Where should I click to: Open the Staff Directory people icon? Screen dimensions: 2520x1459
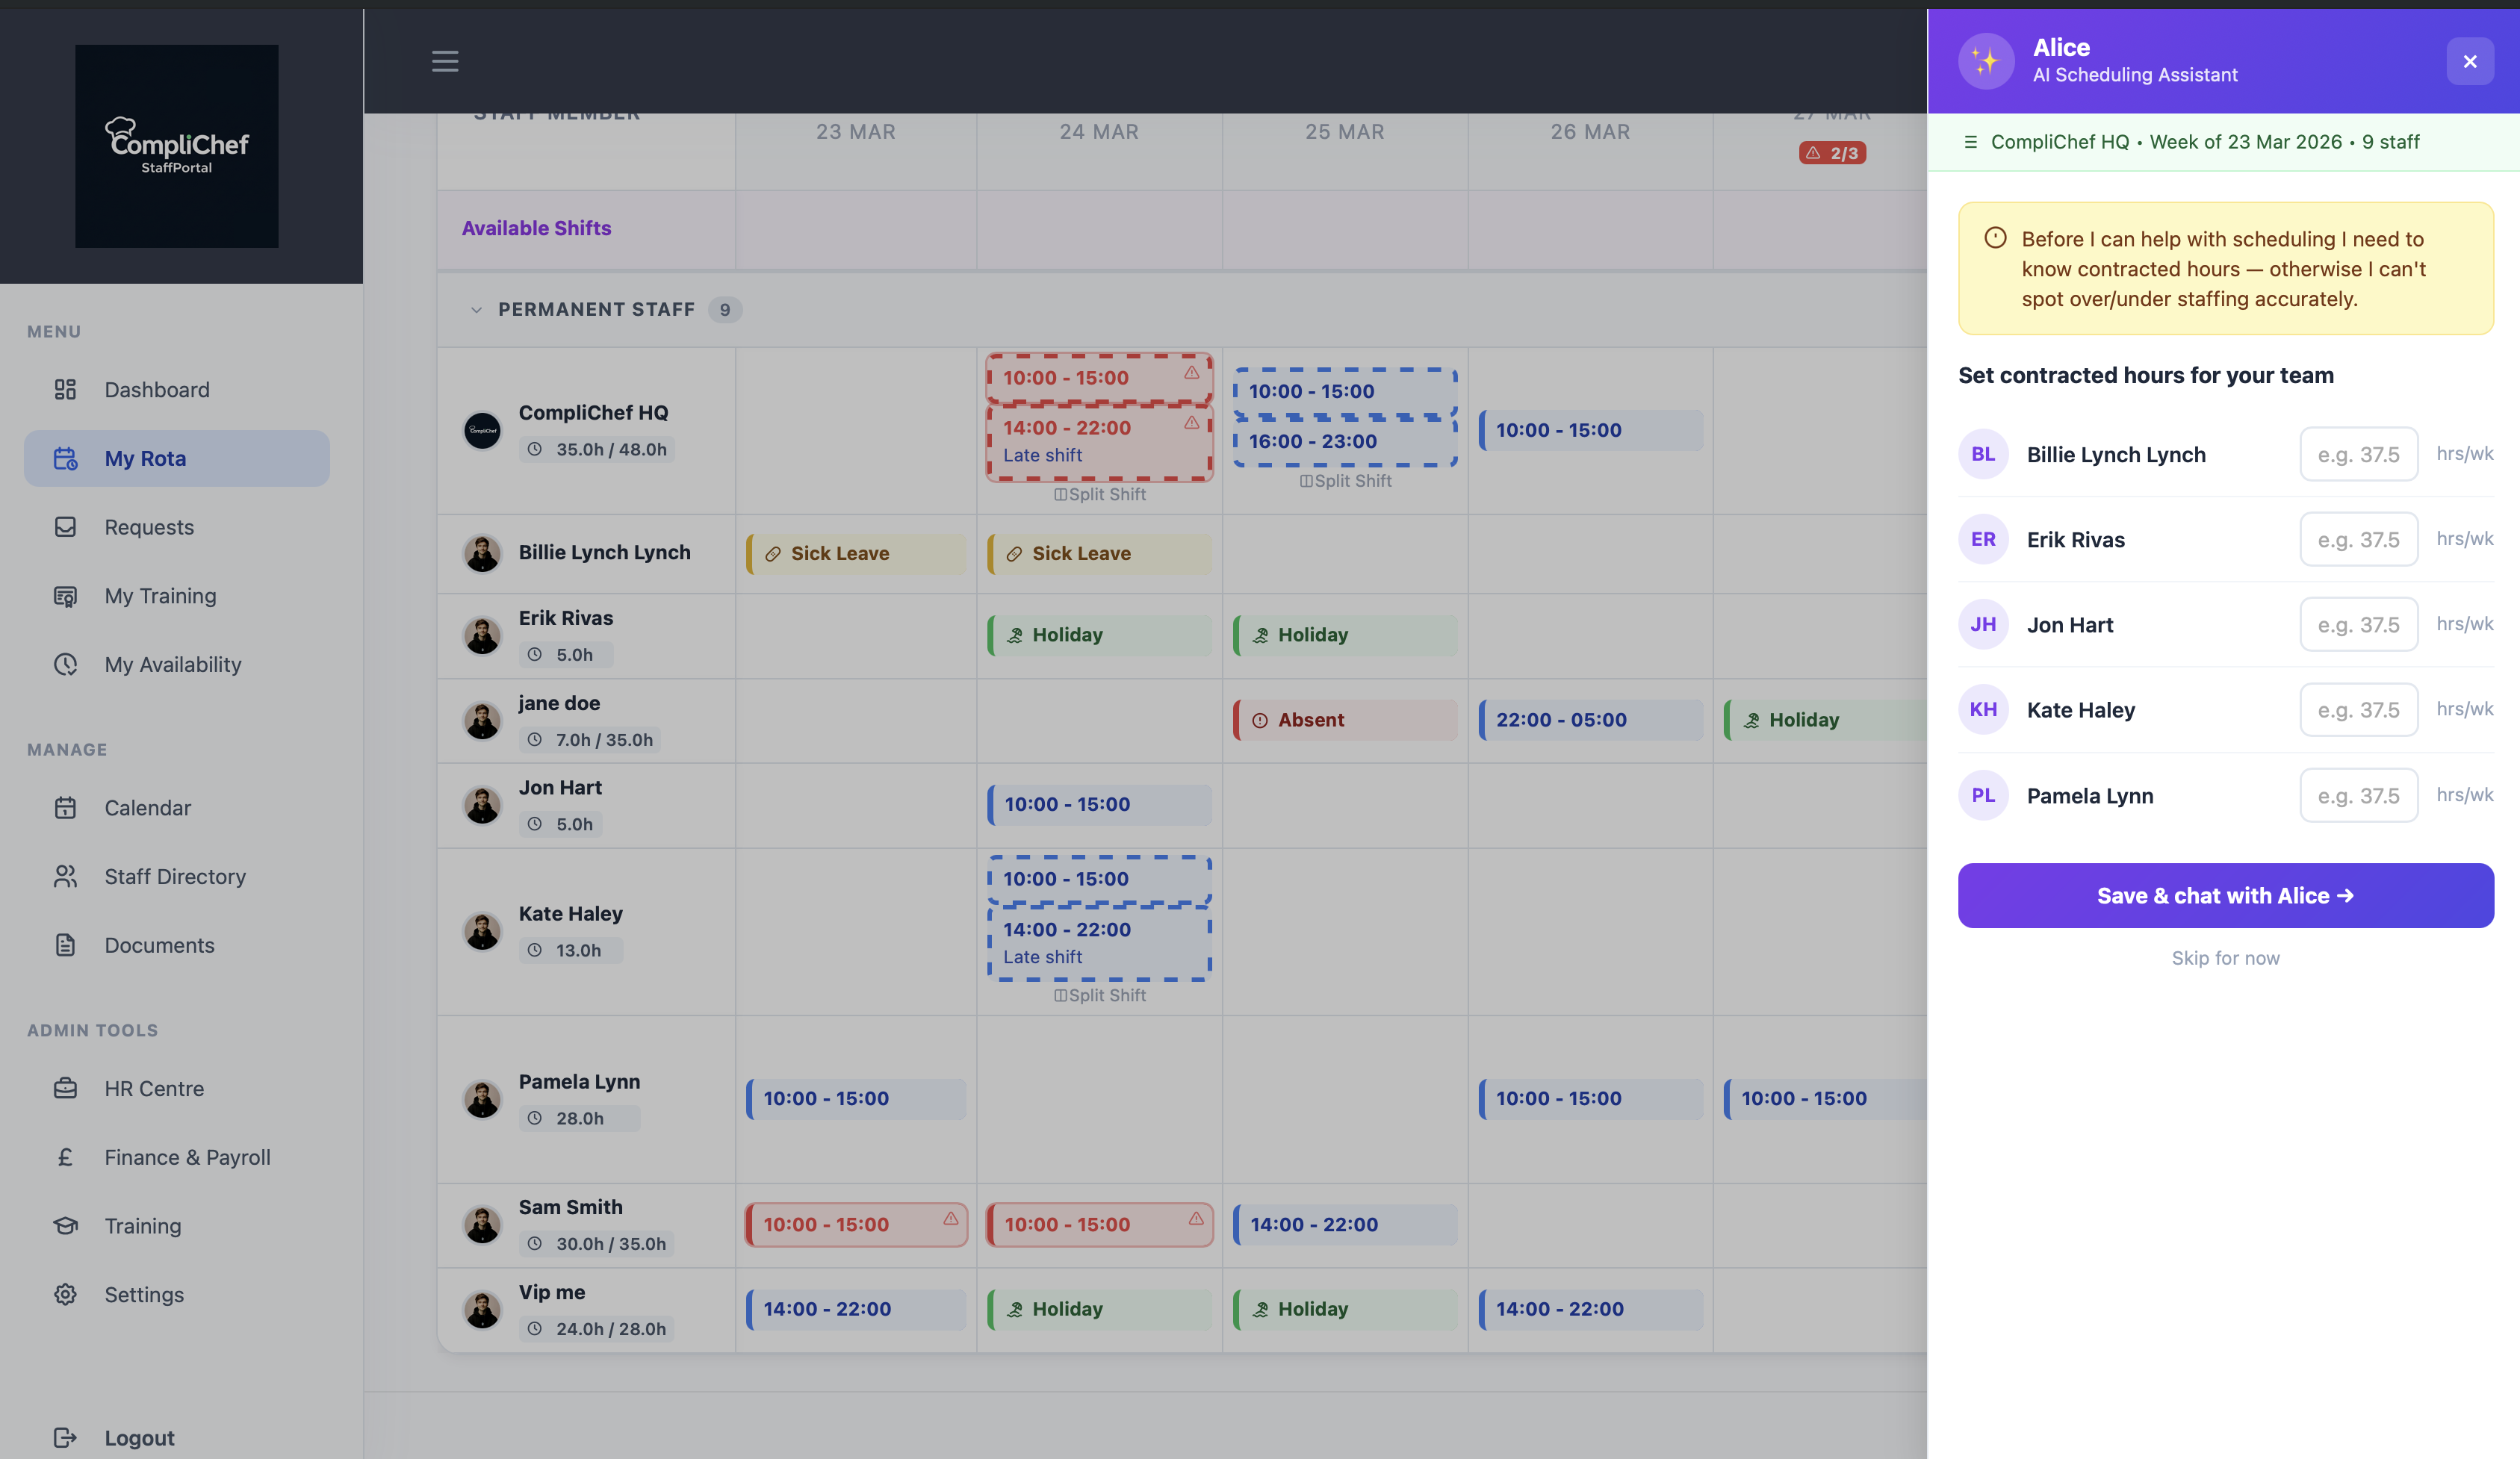click(x=65, y=876)
